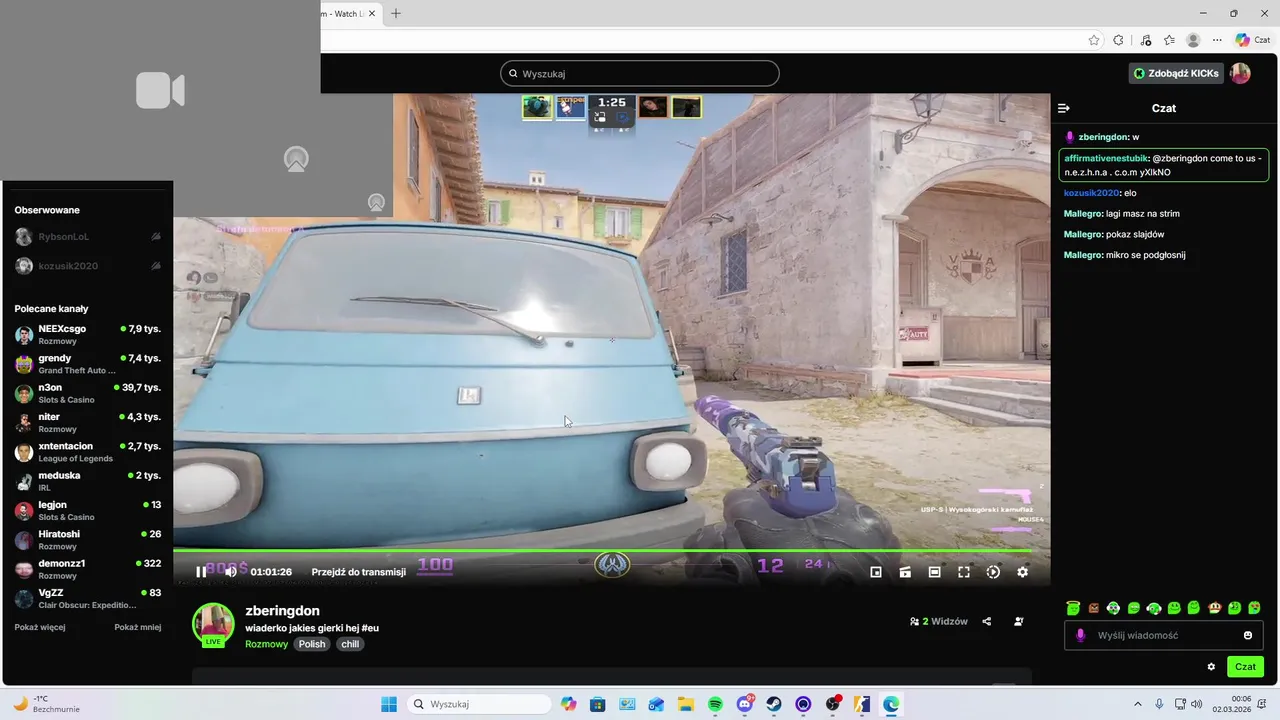Insert the angry brown box emote
The height and width of the screenshot is (720, 1280).
point(1093,608)
